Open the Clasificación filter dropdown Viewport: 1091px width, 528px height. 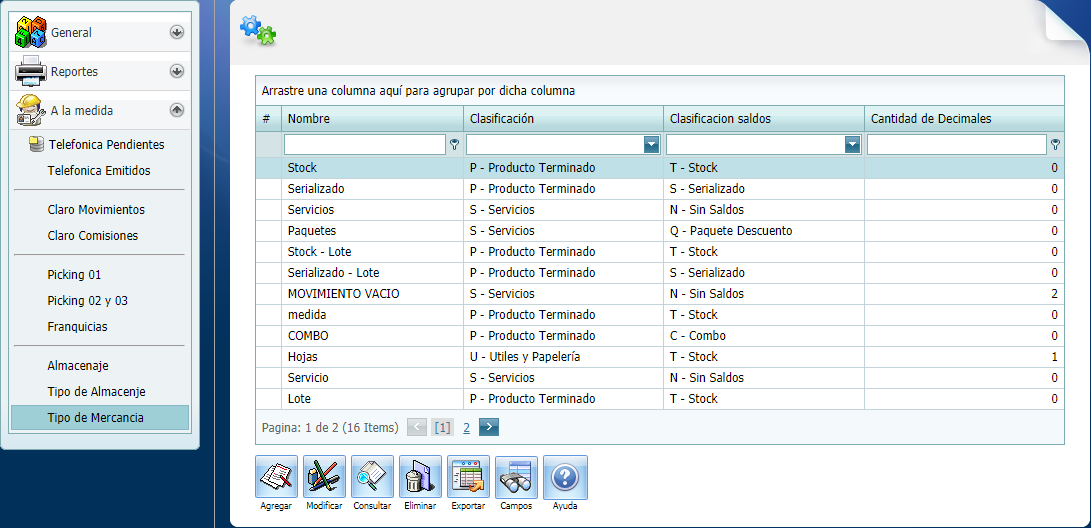pyautogui.click(x=652, y=145)
